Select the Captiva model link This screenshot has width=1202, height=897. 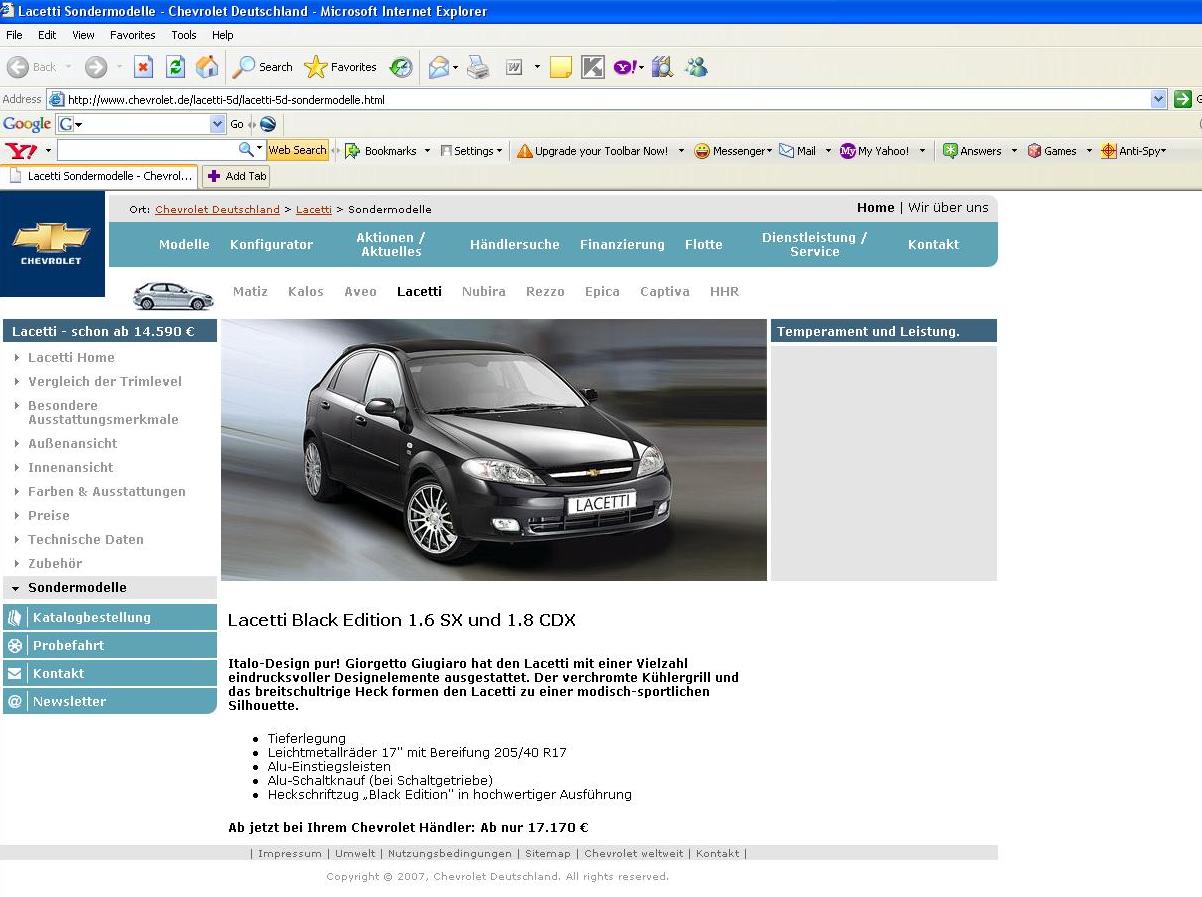(665, 291)
